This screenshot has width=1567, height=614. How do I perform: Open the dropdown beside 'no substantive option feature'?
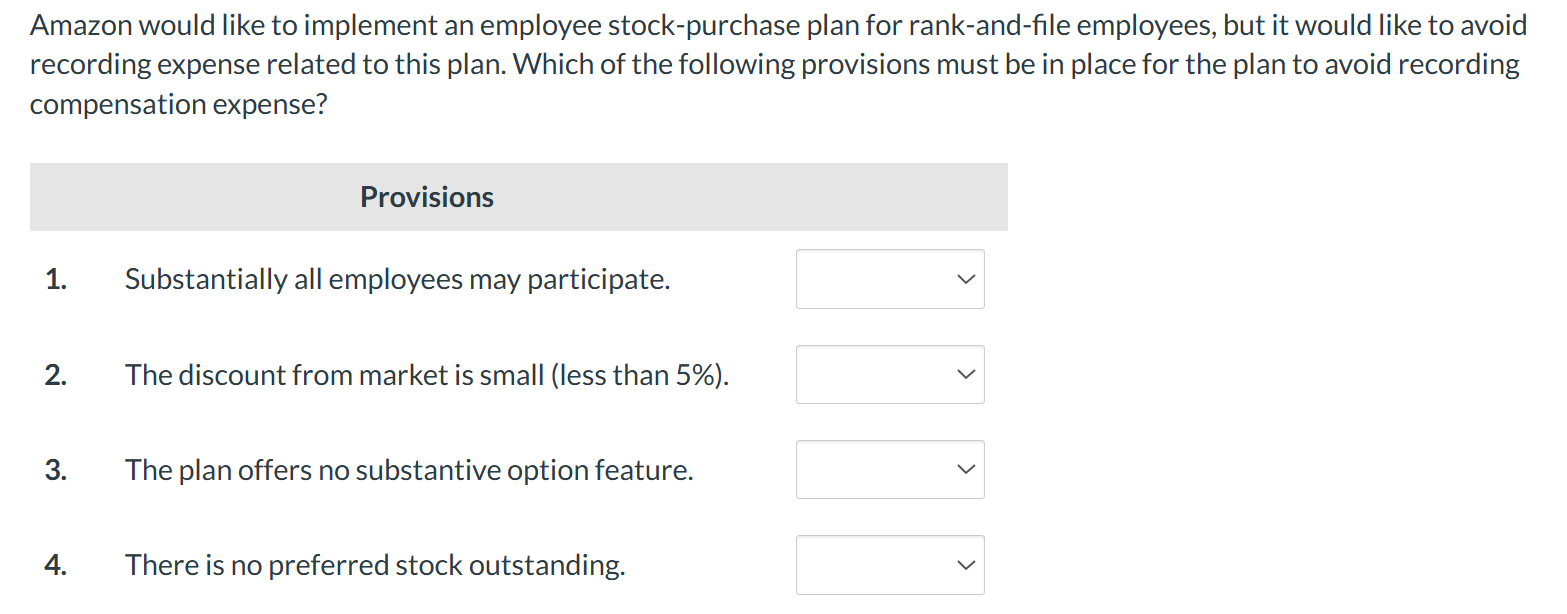point(889,469)
